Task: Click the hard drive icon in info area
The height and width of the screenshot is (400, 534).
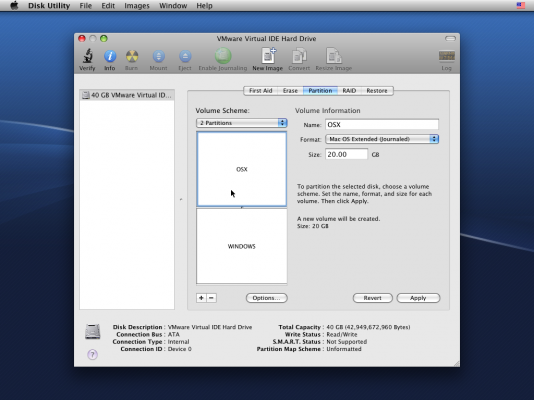Action: pyautogui.click(x=93, y=332)
